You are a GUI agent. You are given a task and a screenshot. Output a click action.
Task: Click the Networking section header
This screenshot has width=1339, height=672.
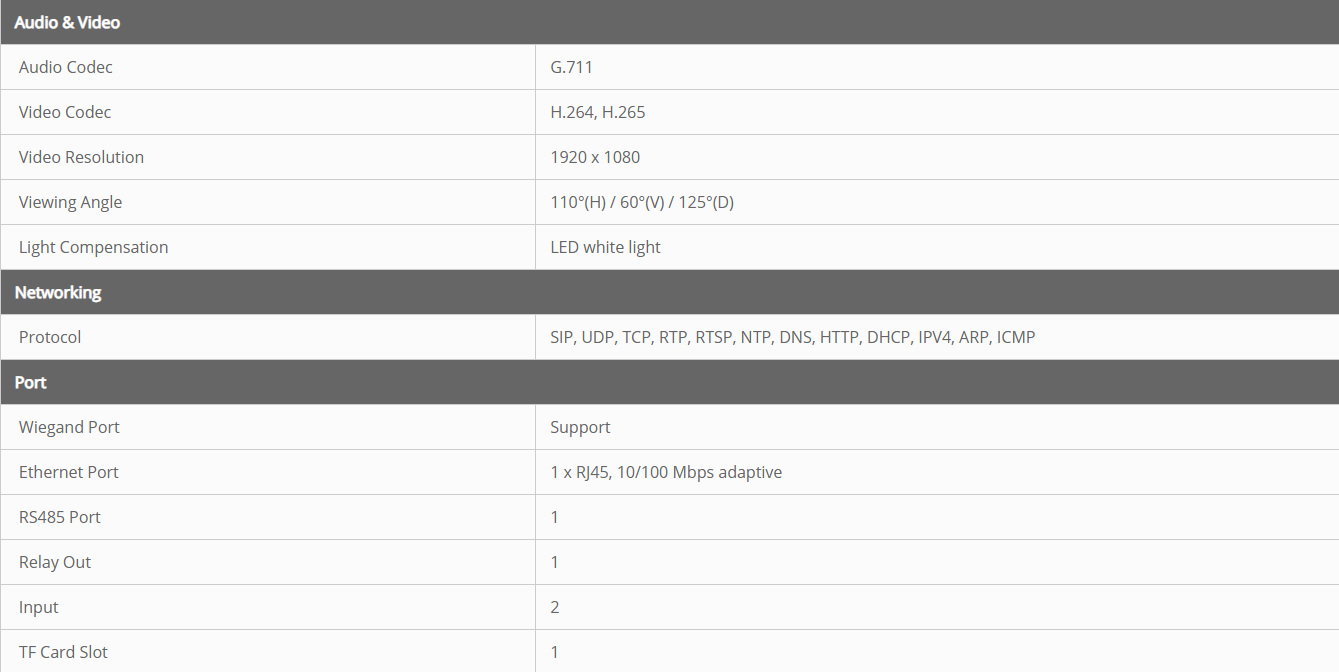point(58,292)
